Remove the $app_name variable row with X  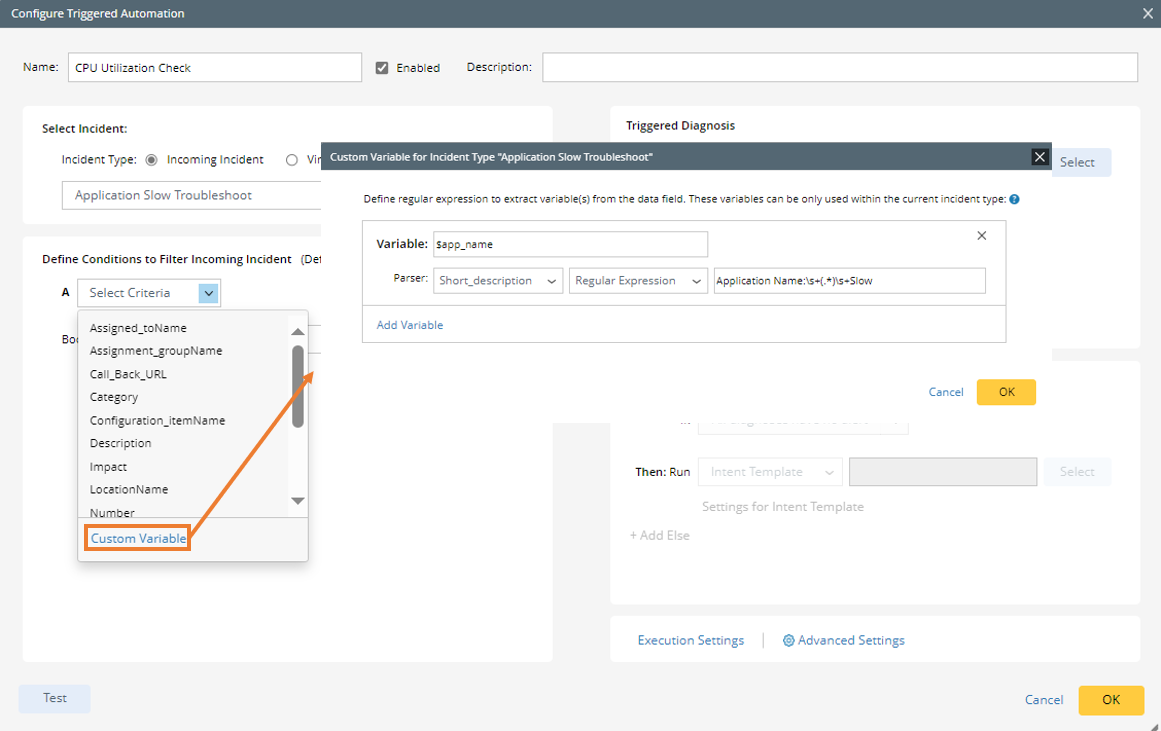tap(981, 236)
